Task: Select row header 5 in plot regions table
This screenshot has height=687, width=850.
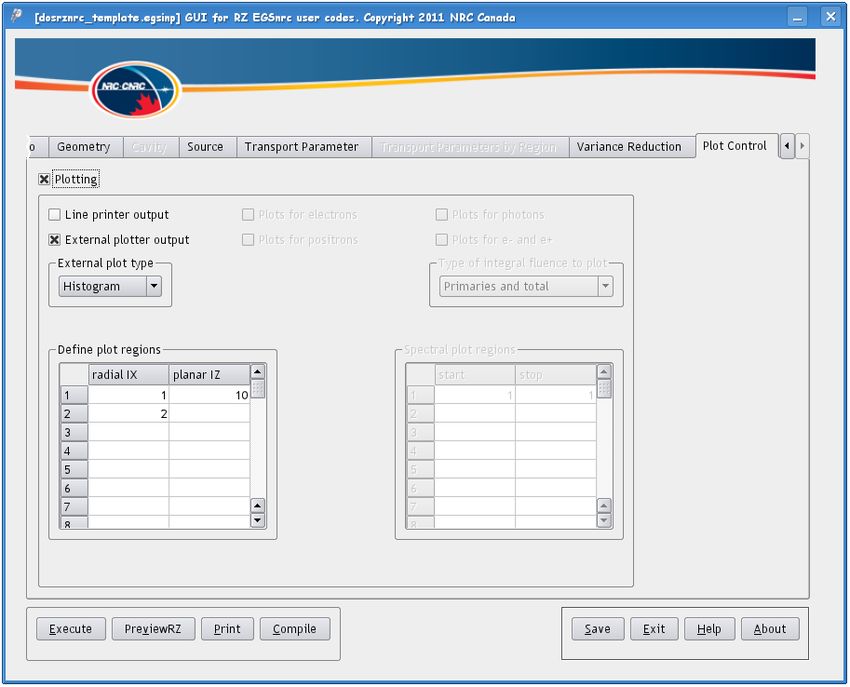Action: 74,470
